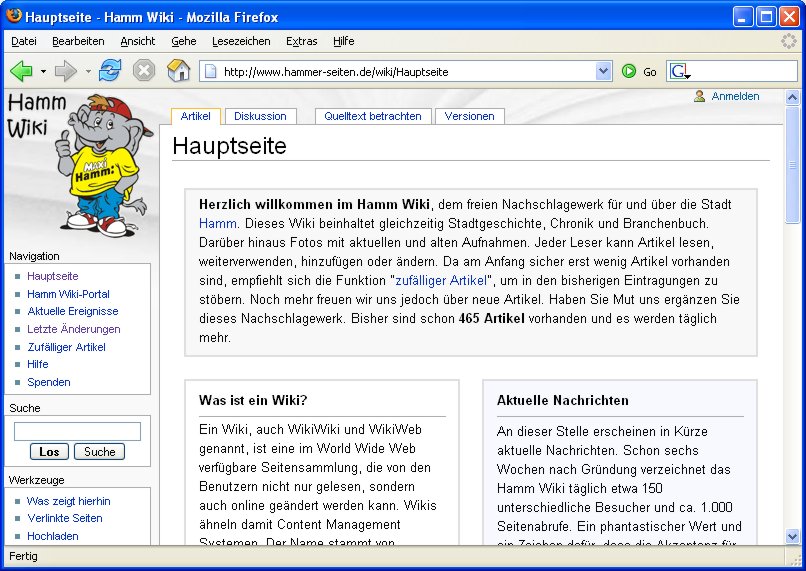This screenshot has height=571, width=806.
Task: Click the page scrollbar down arrow
Action: [x=793, y=536]
